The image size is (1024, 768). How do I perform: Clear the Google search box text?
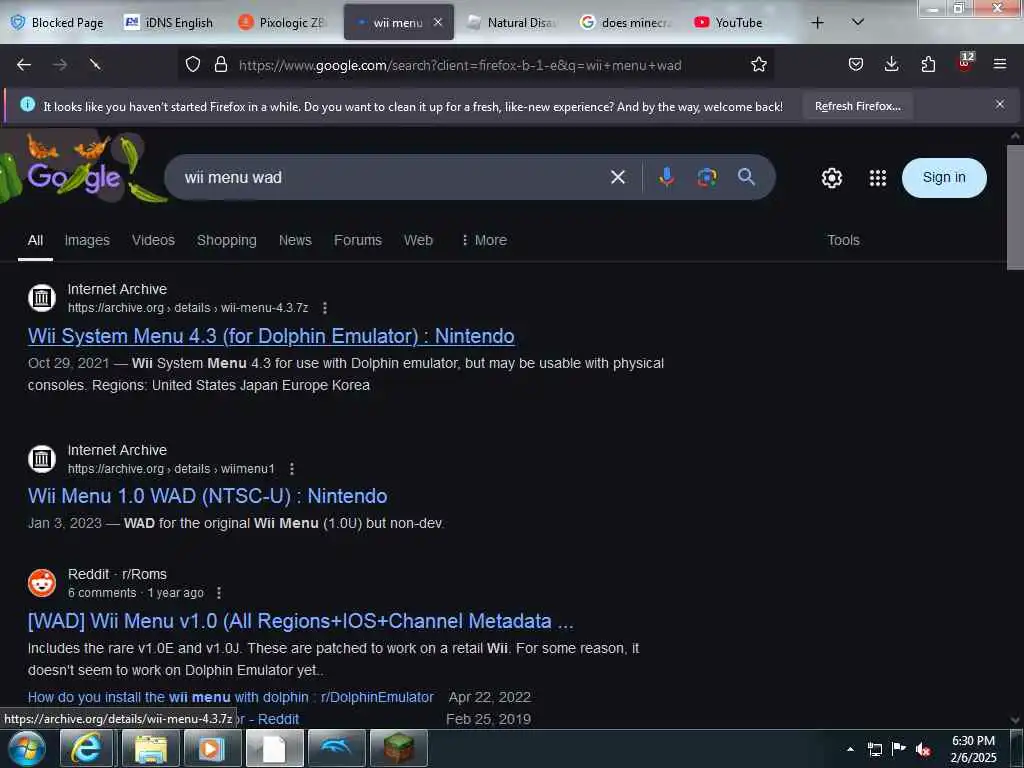pyautogui.click(x=618, y=177)
